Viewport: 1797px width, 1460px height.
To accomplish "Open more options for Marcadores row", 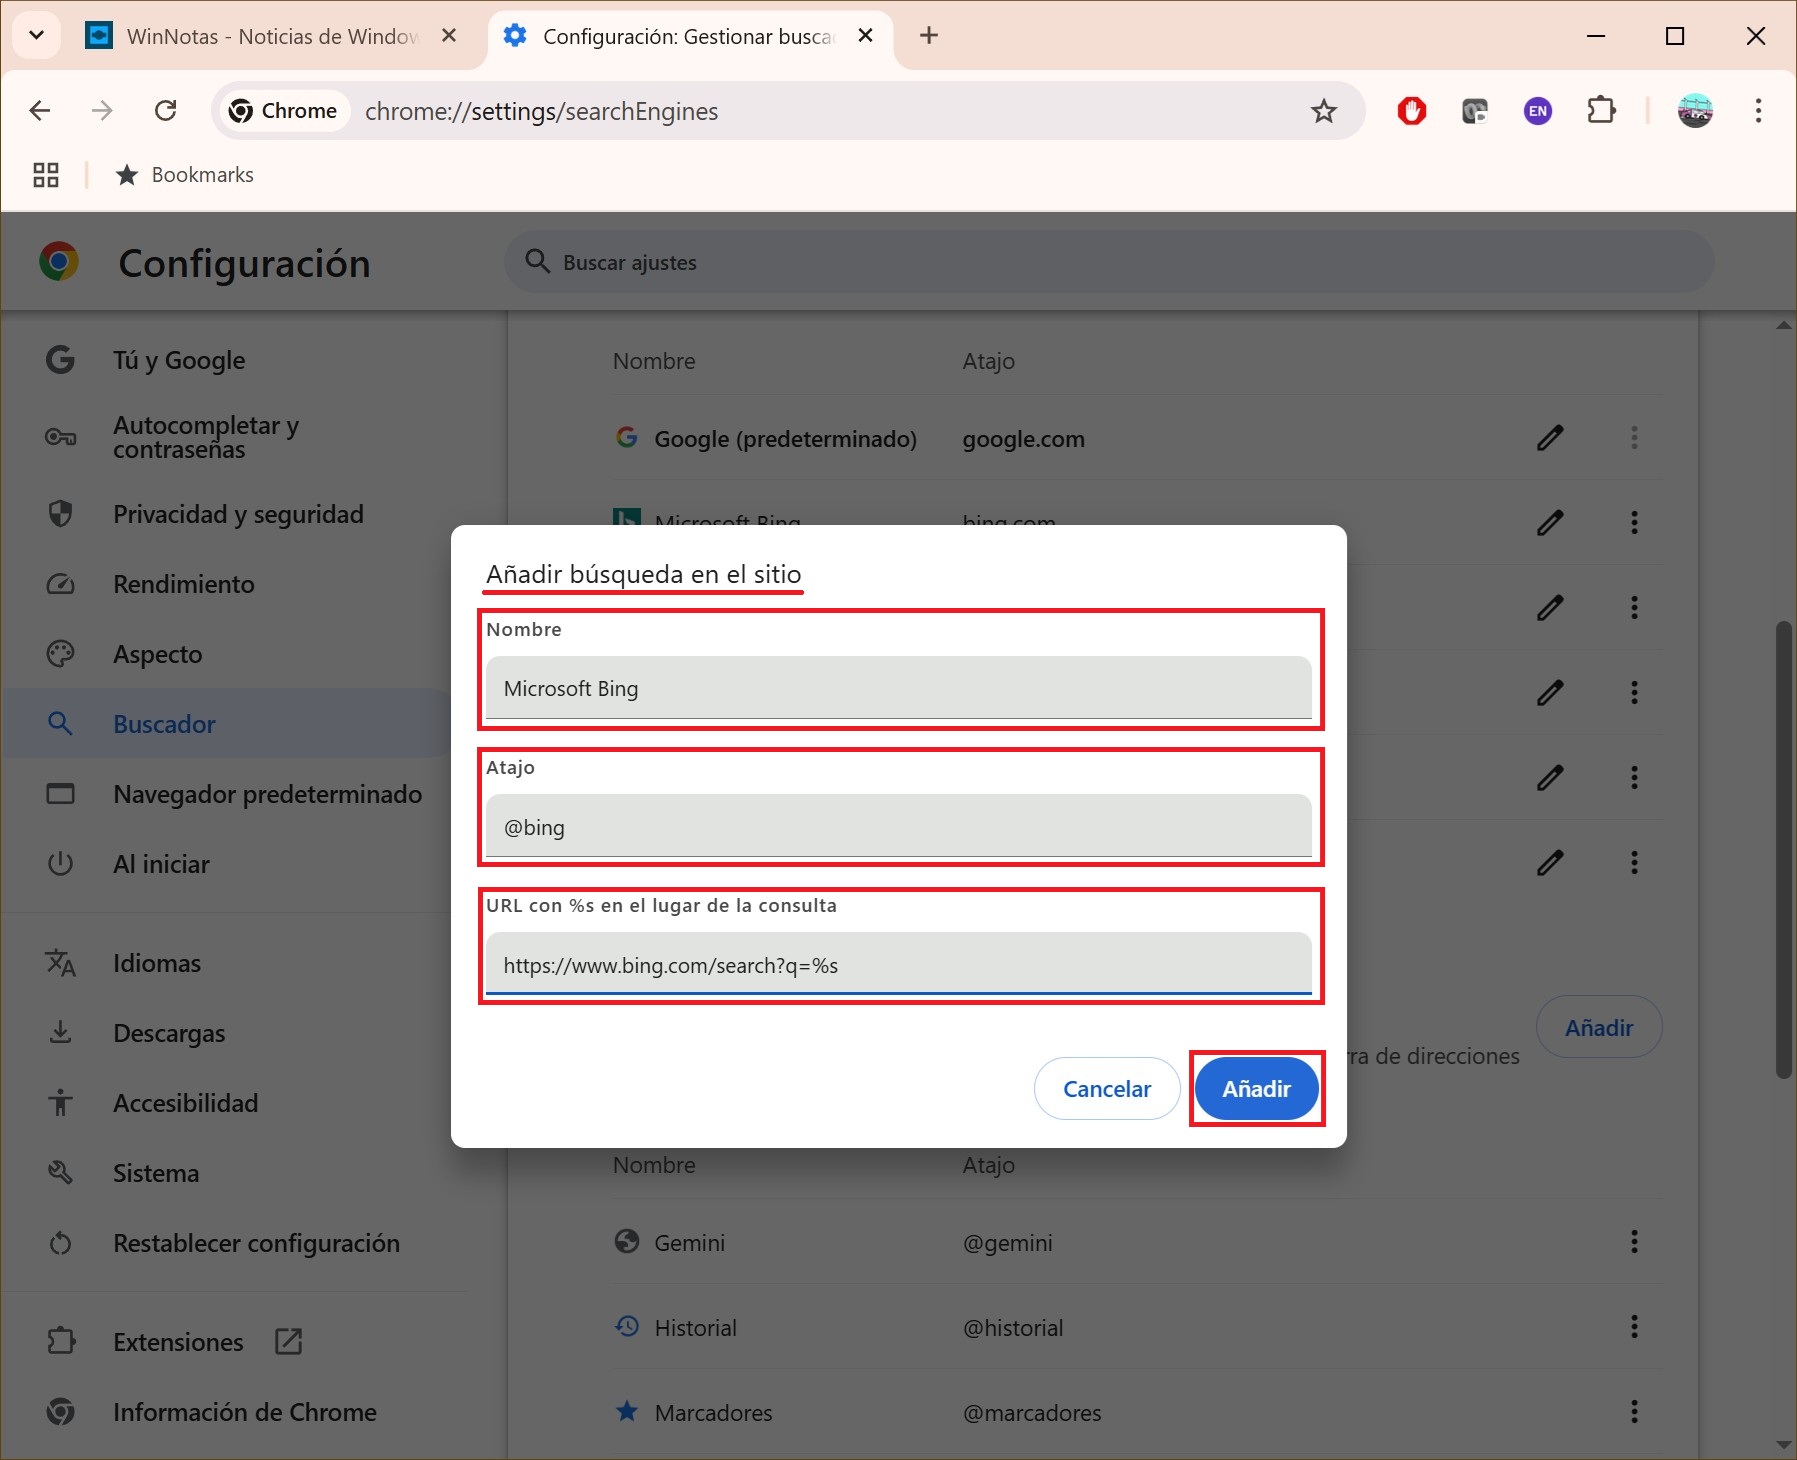I will coord(1634,1412).
